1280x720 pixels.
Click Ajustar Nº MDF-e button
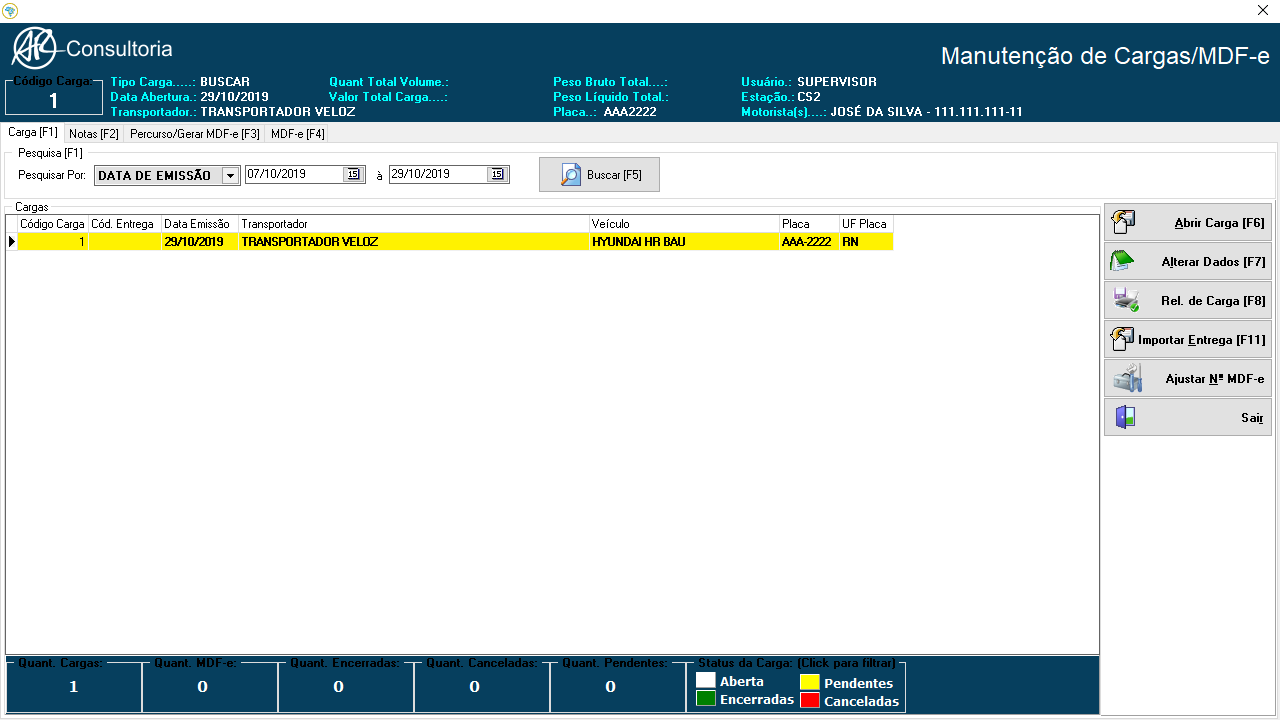point(1188,379)
